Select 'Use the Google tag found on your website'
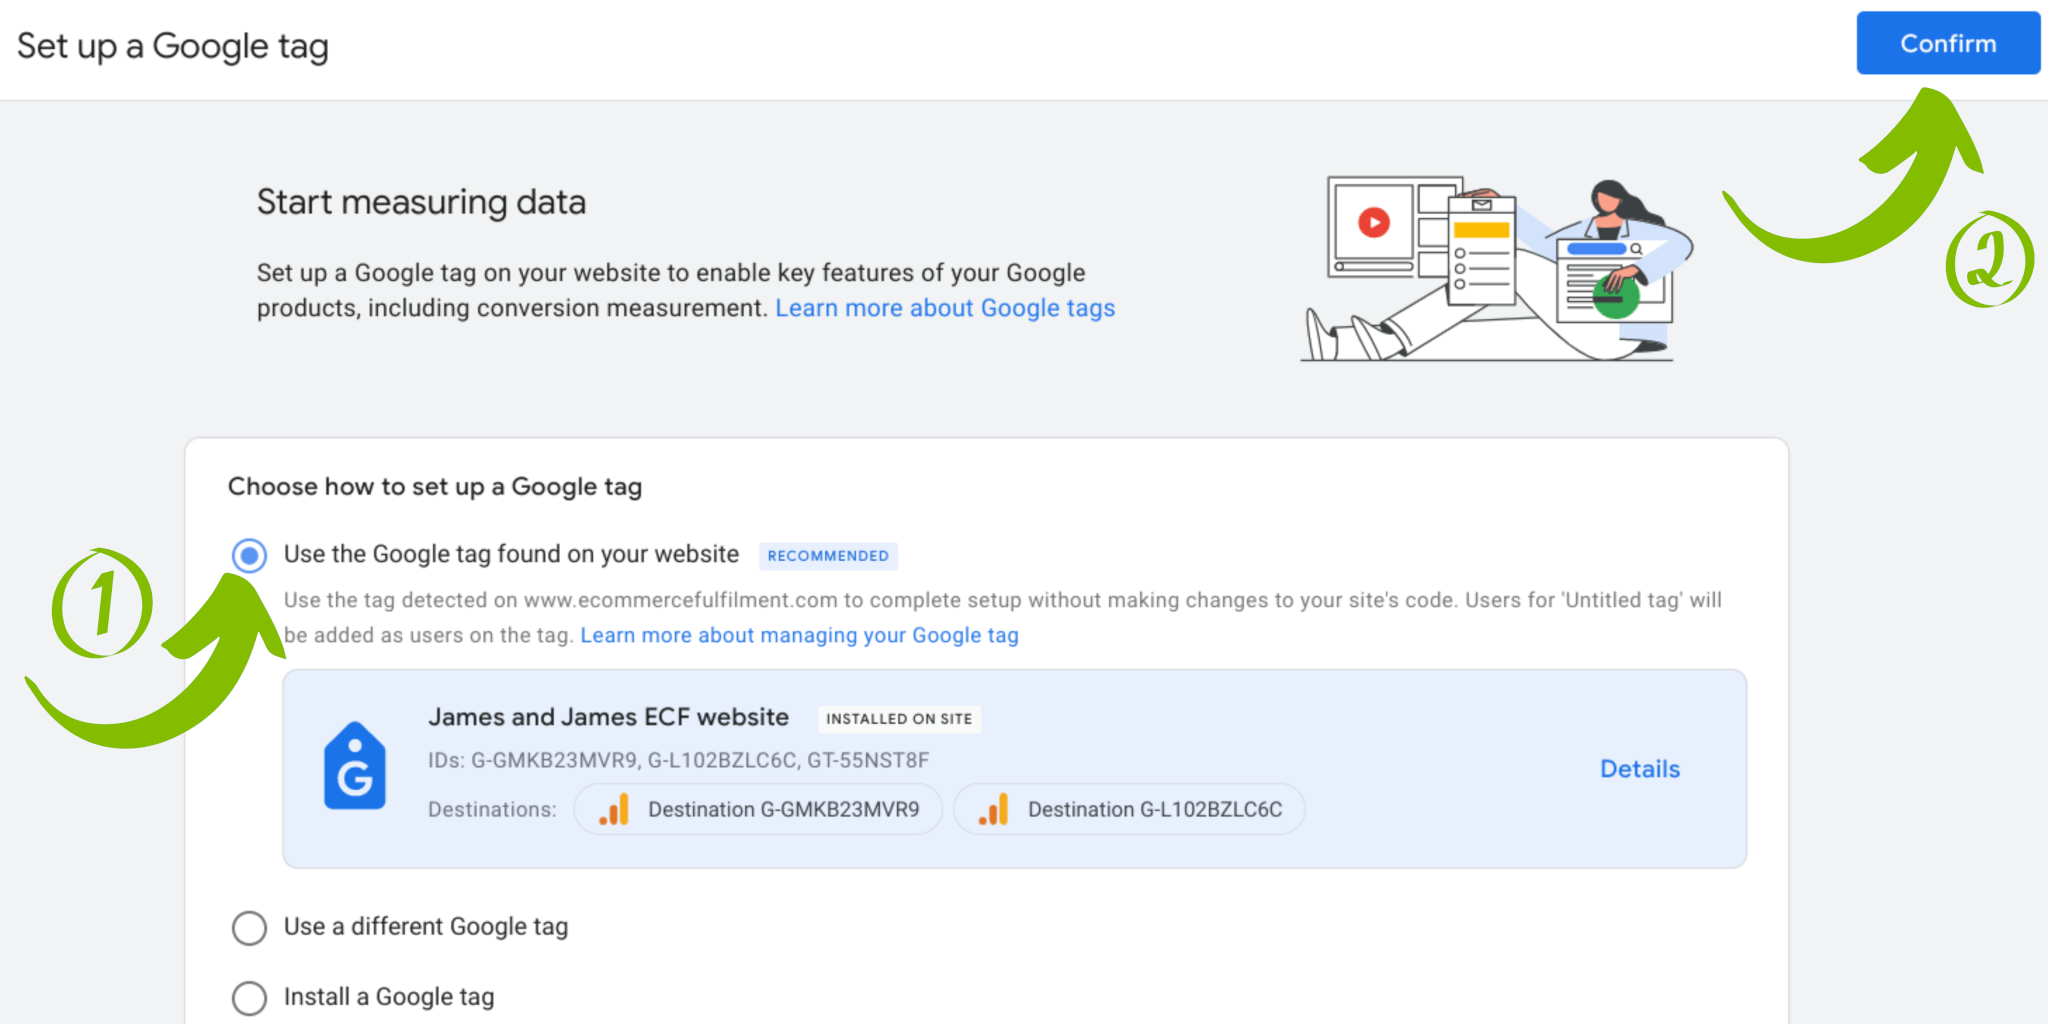2048x1024 pixels. click(249, 555)
